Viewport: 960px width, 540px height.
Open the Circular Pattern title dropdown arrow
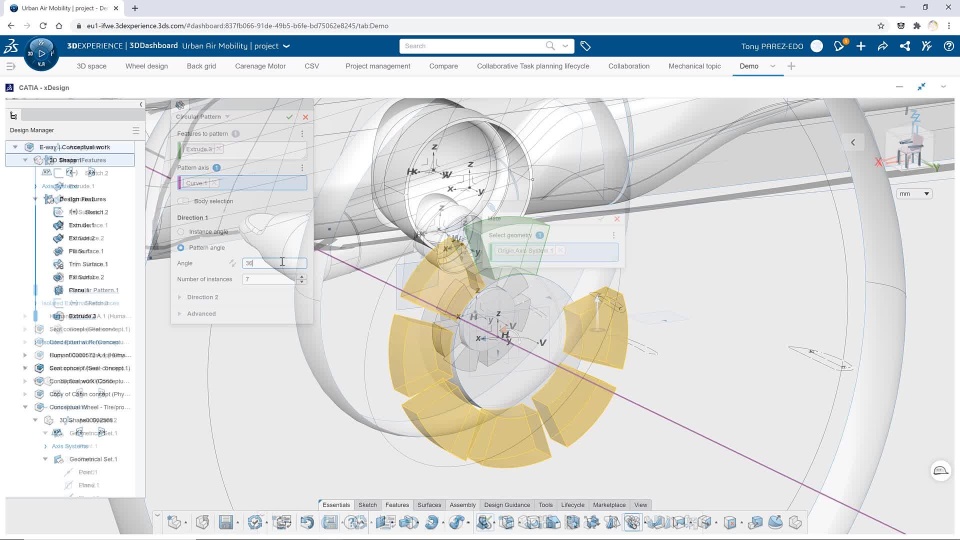click(227, 116)
